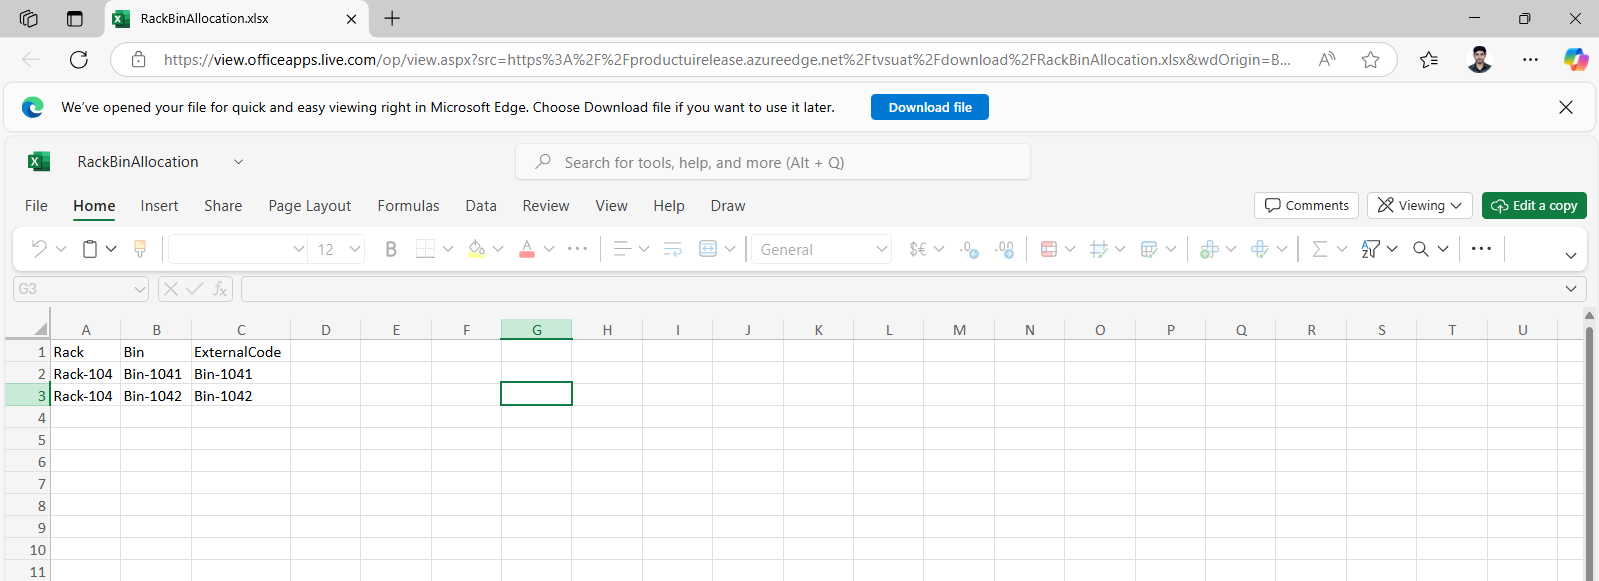Switch to the Page Layout tab

point(309,206)
